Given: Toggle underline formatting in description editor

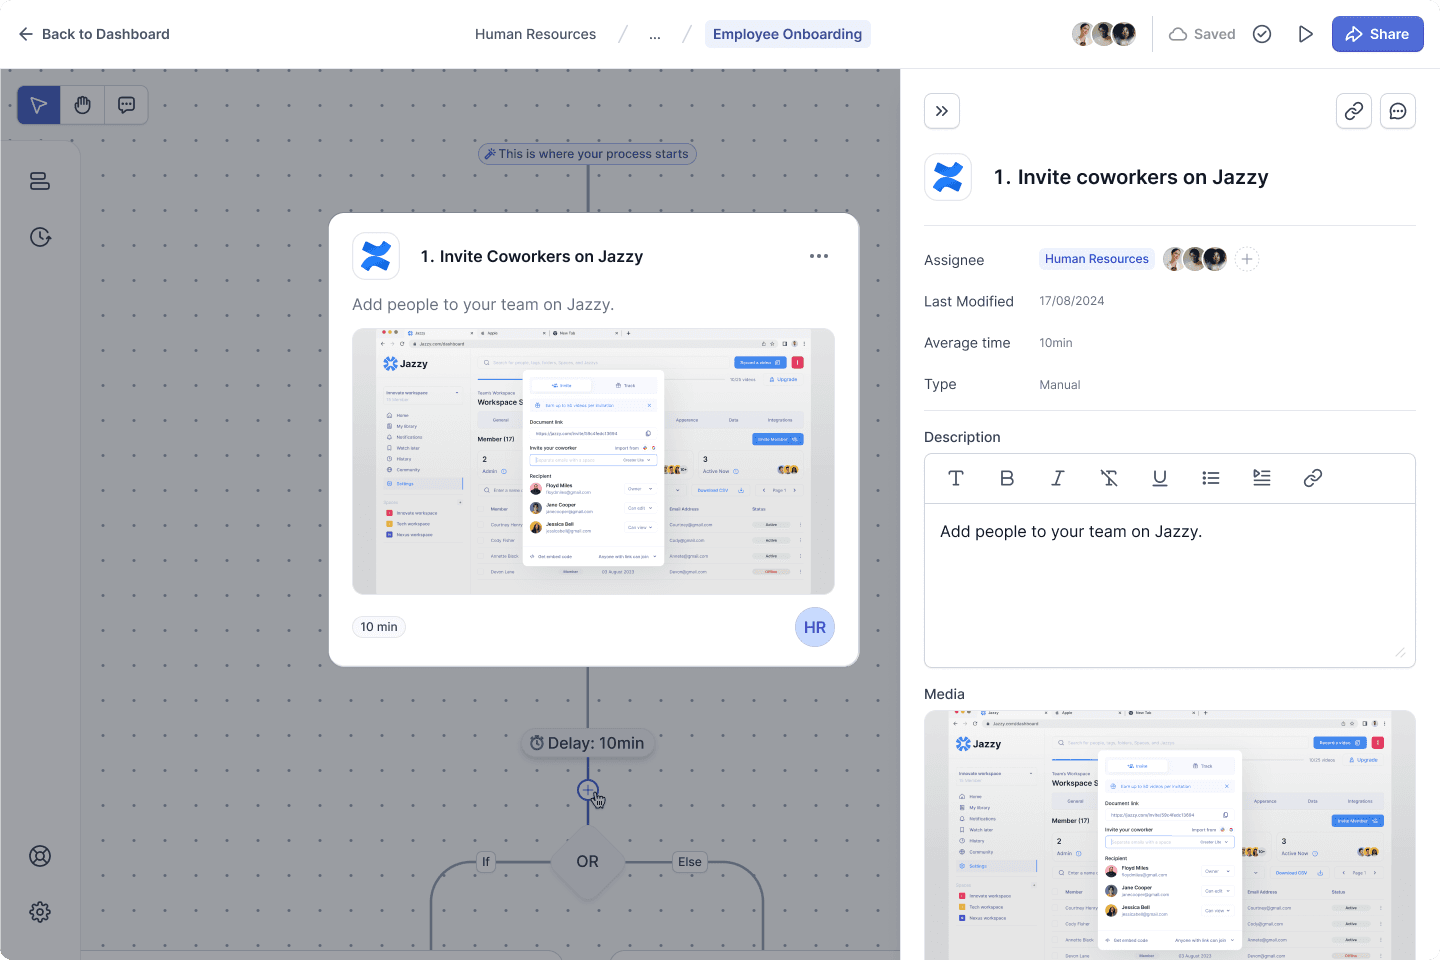Looking at the screenshot, I should click(1160, 478).
